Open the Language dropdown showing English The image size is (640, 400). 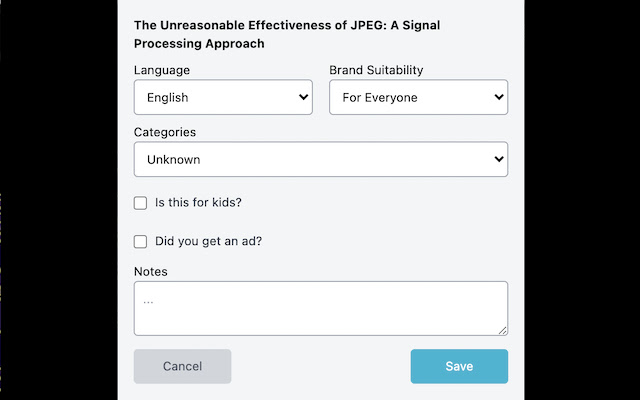[x=222, y=98]
